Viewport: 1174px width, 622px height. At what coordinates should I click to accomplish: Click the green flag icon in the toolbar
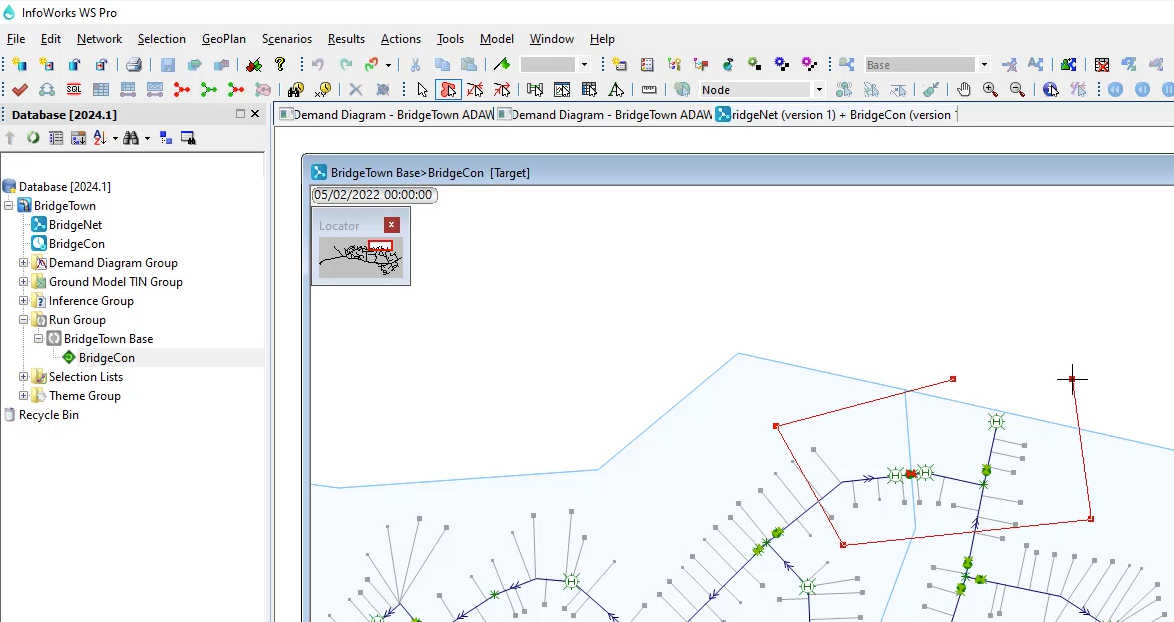click(502, 64)
